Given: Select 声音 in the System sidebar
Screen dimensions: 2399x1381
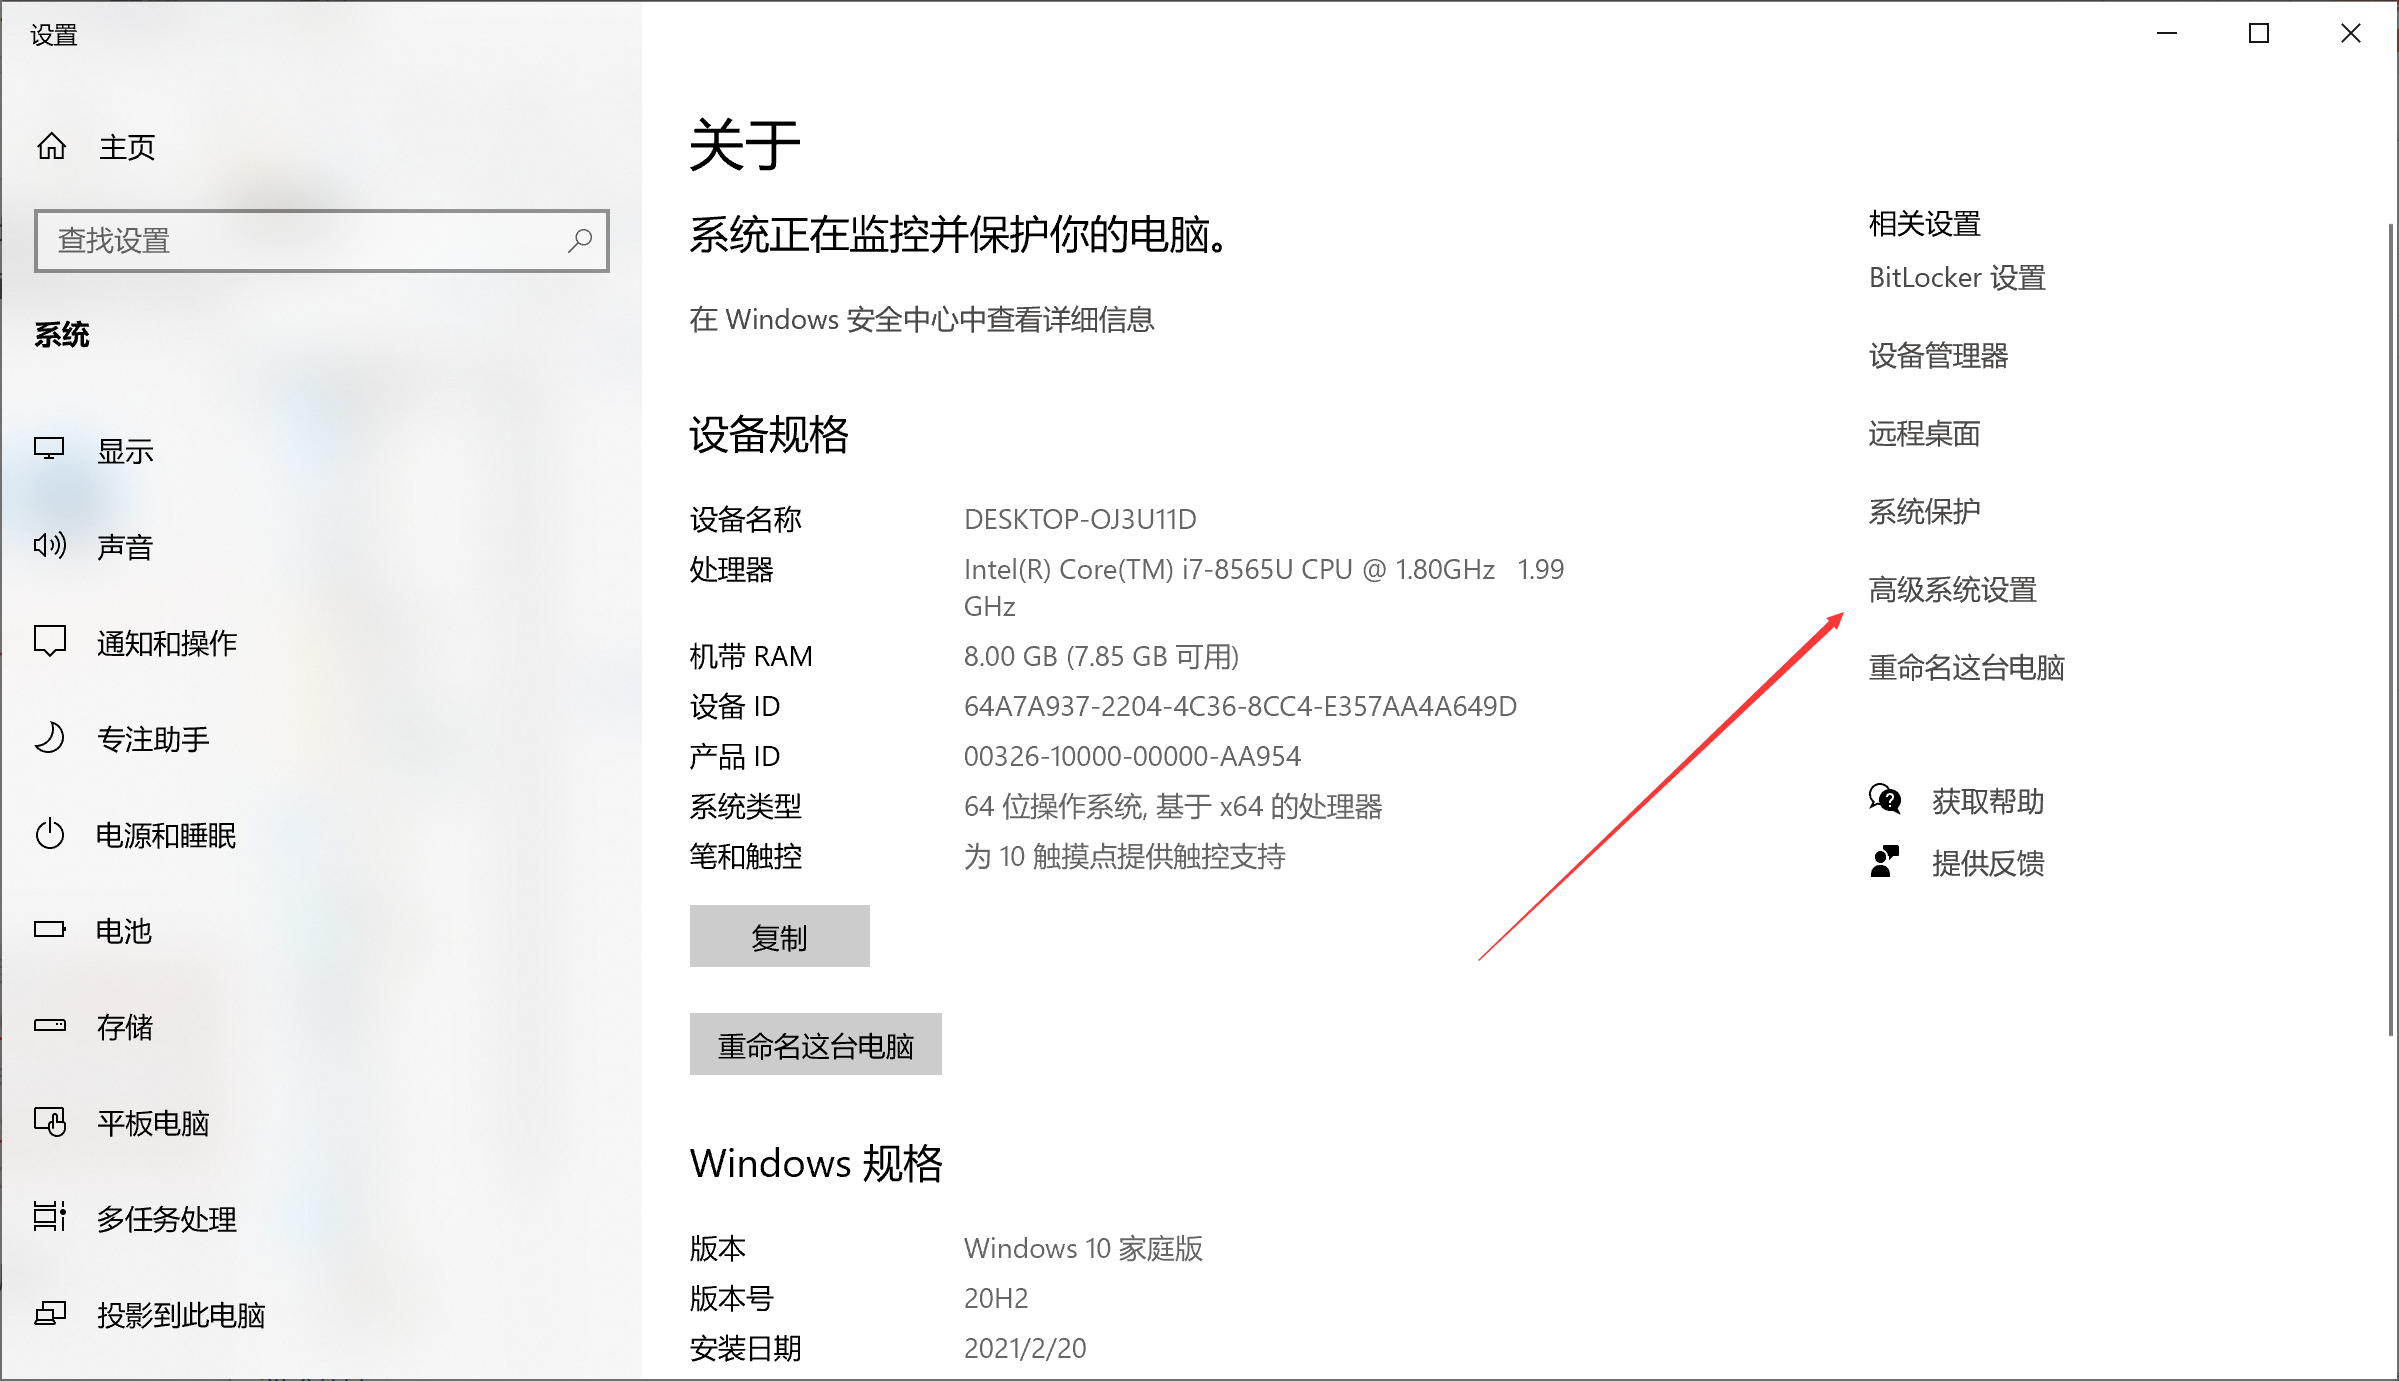Looking at the screenshot, I should [125, 546].
